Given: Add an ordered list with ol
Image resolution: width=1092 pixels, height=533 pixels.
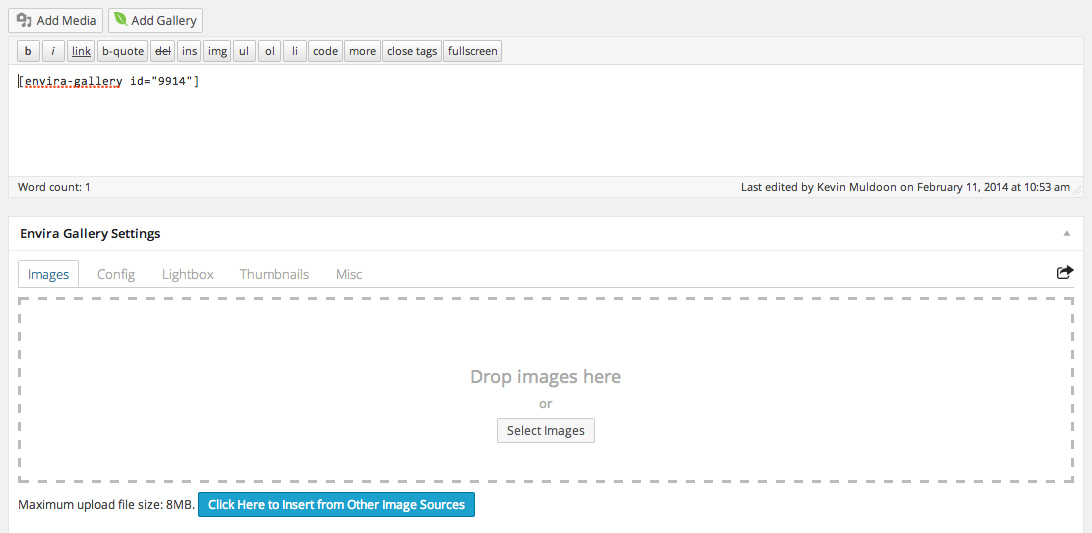Looking at the screenshot, I should pos(270,51).
